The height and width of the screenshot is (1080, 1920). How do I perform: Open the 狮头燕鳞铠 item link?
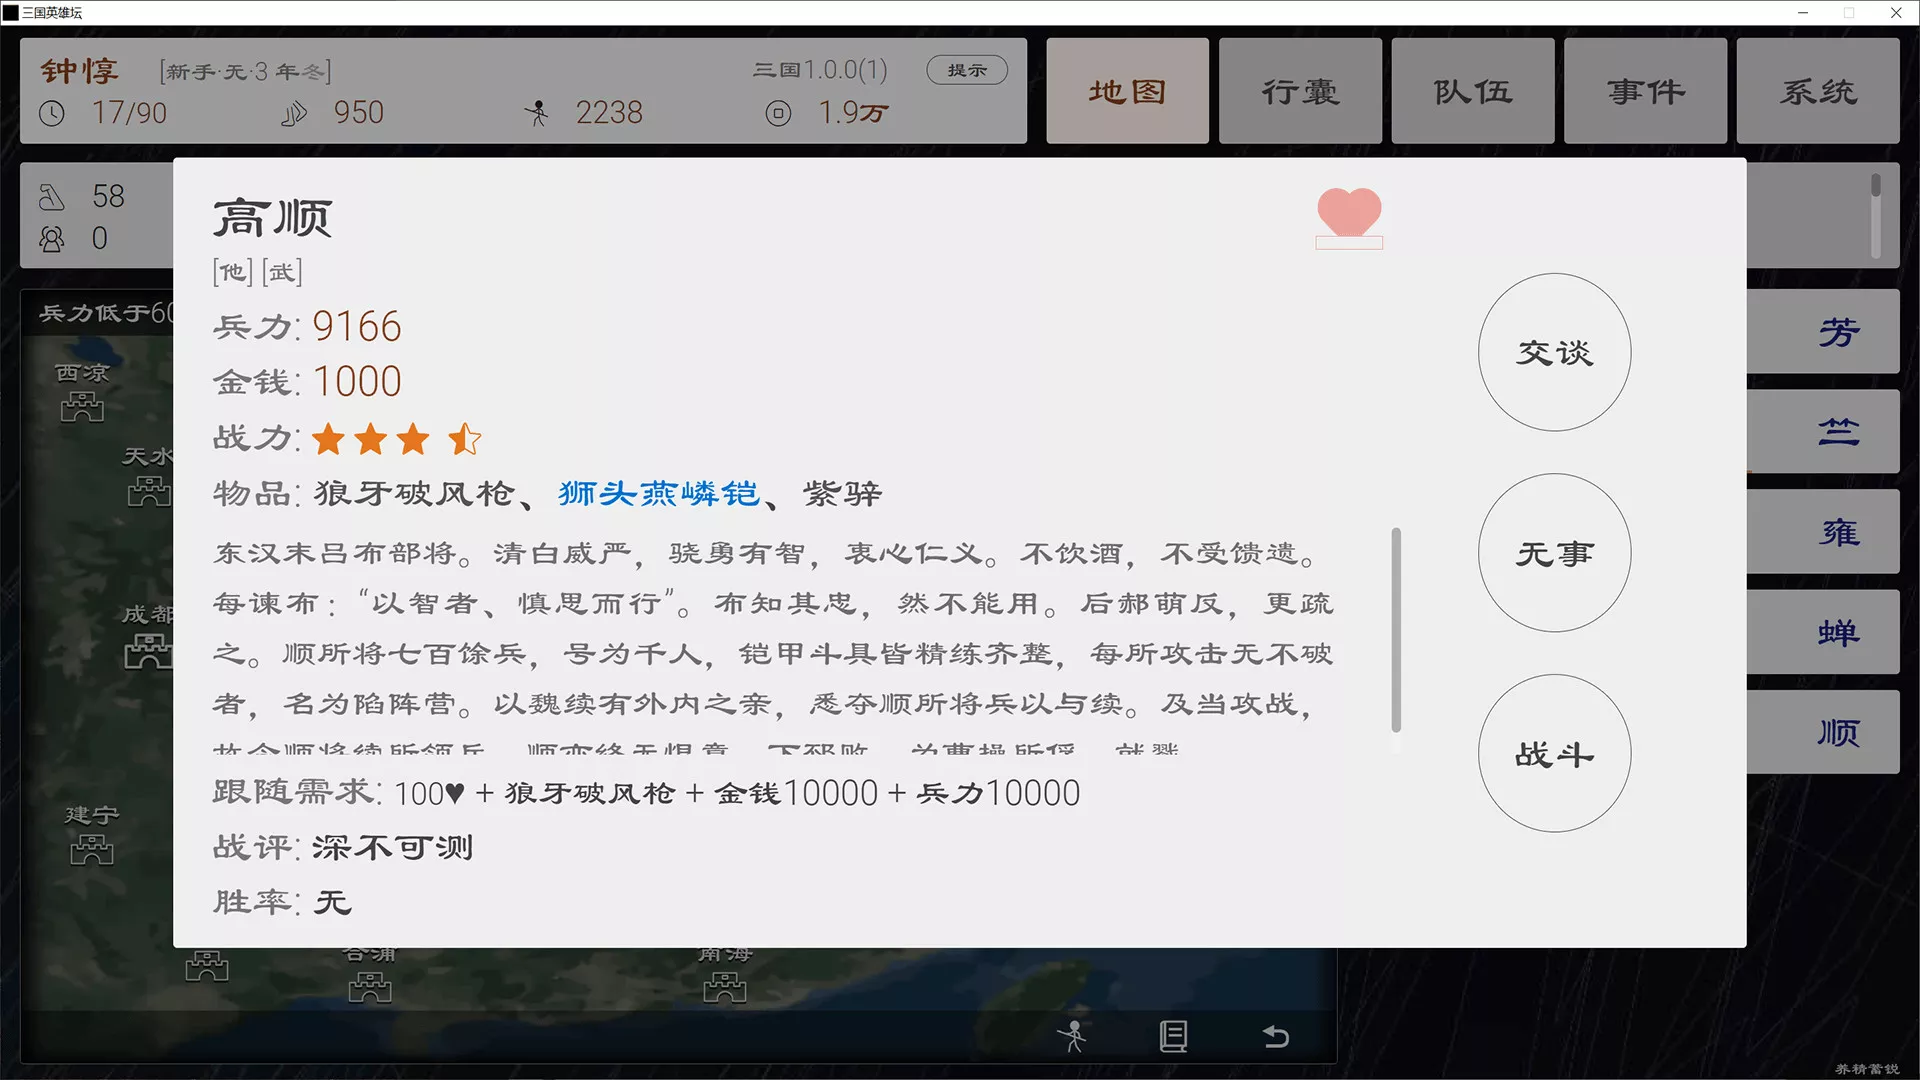pos(659,493)
